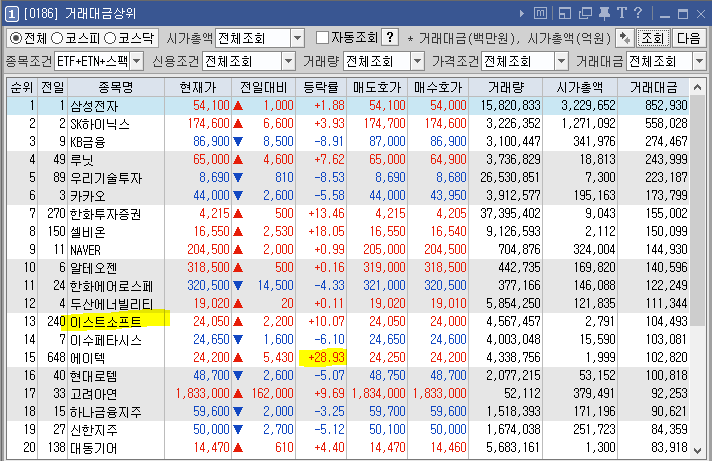Select the 전체 market radio button
Viewport: 712px width, 461px height.
(16, 38)
